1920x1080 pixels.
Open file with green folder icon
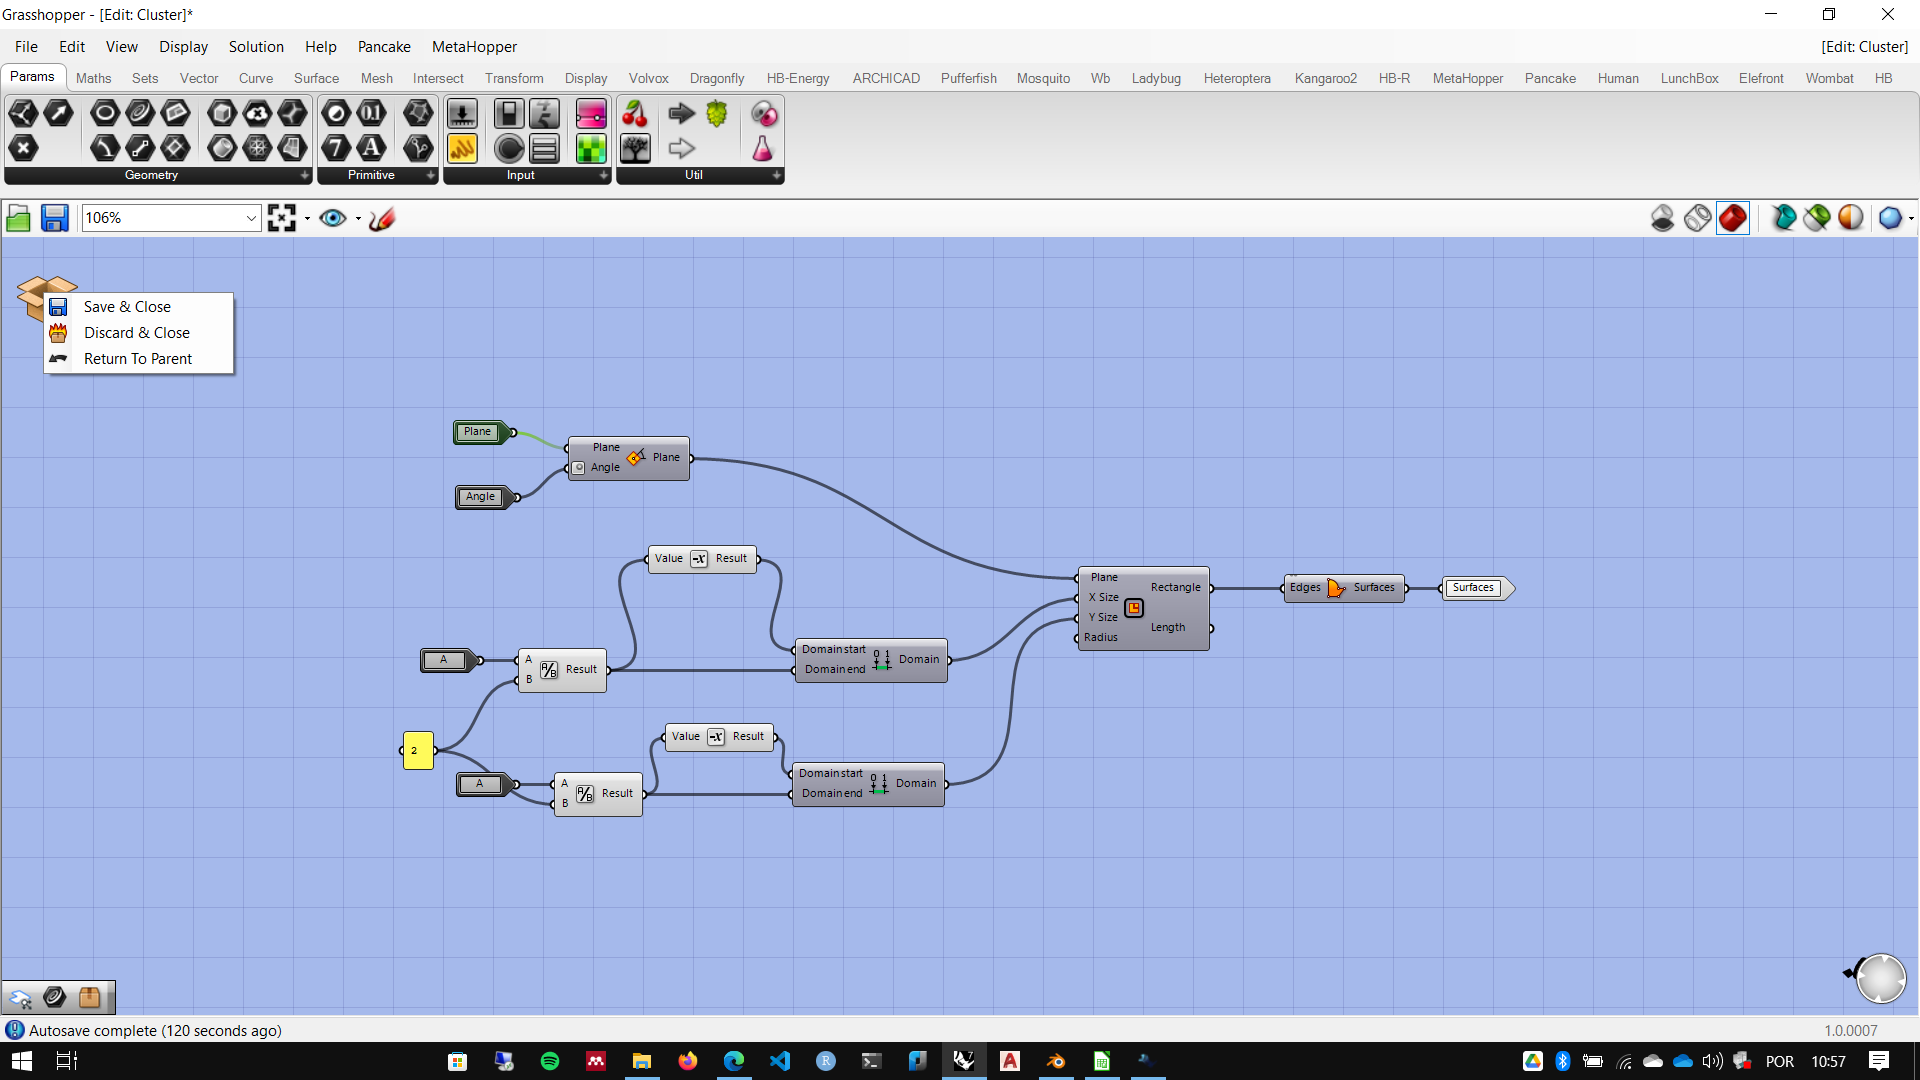point(19,218)
